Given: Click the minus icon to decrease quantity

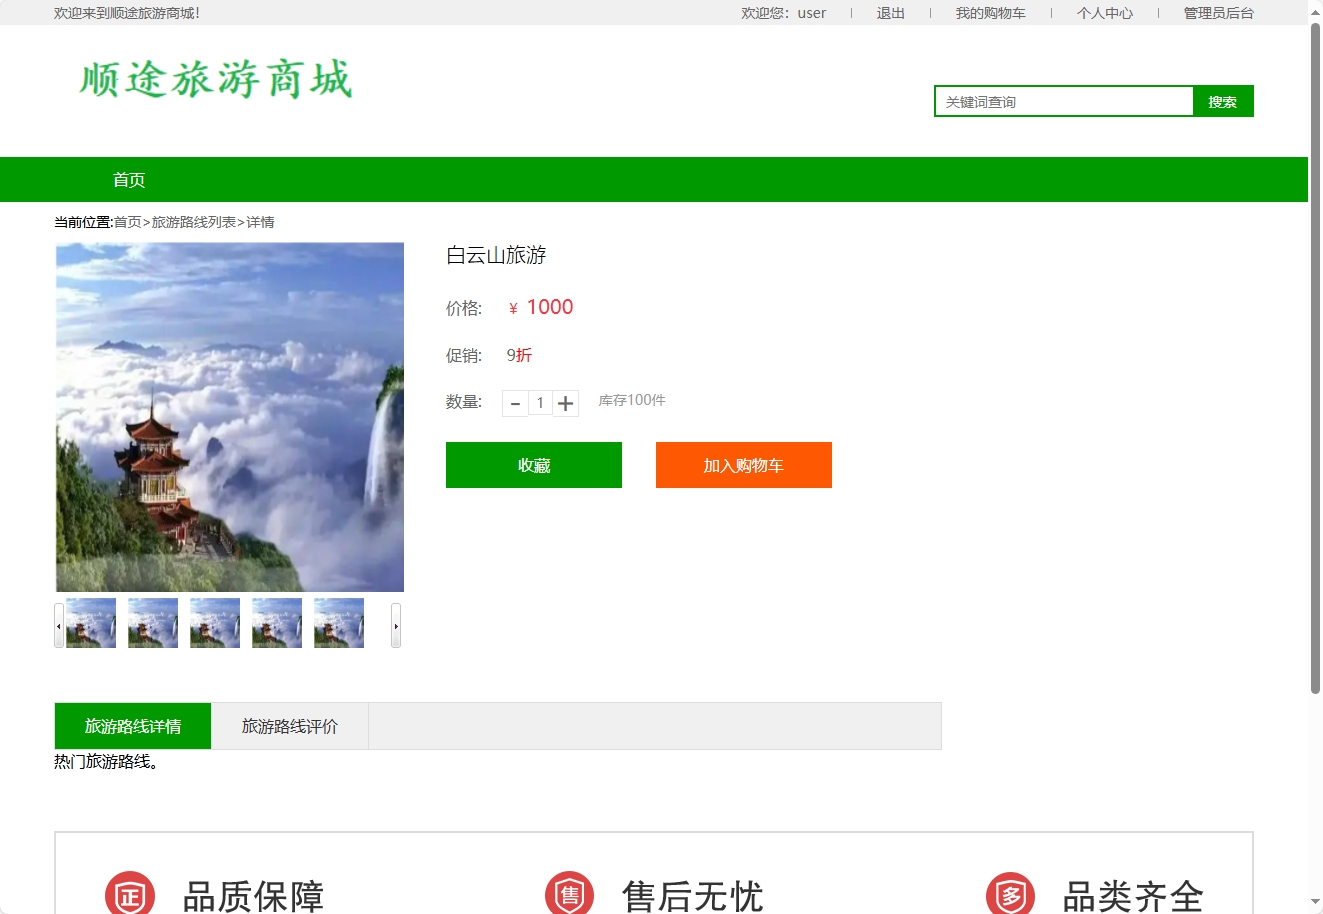Looking at the screenshot, I should pyautogui.click(x=515, y=403).
